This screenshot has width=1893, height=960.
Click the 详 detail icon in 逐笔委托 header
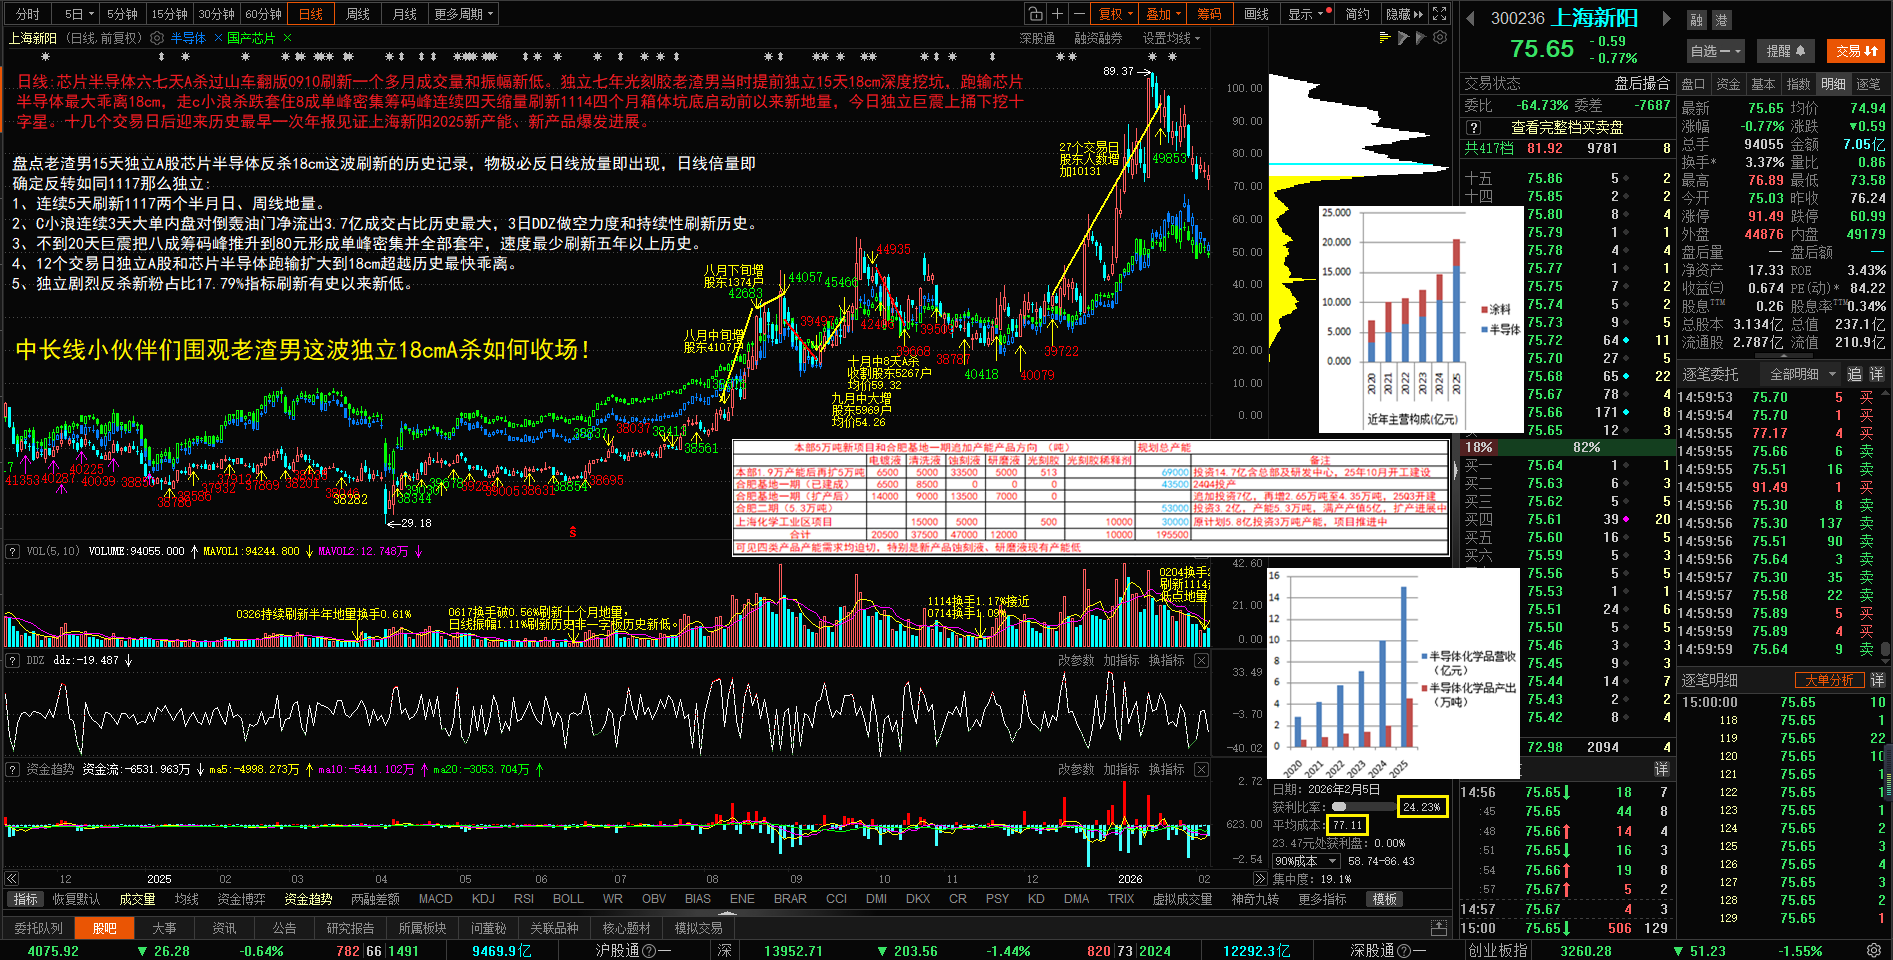click(1877, 374)
